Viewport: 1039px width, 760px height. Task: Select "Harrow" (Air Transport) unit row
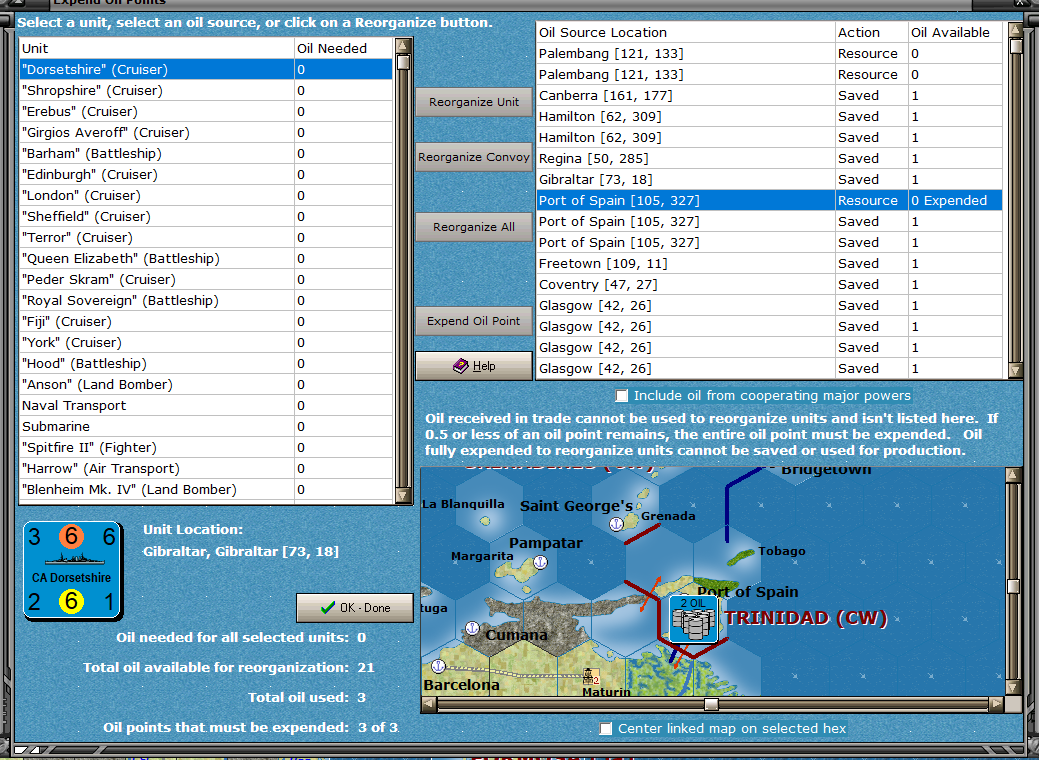206,468
